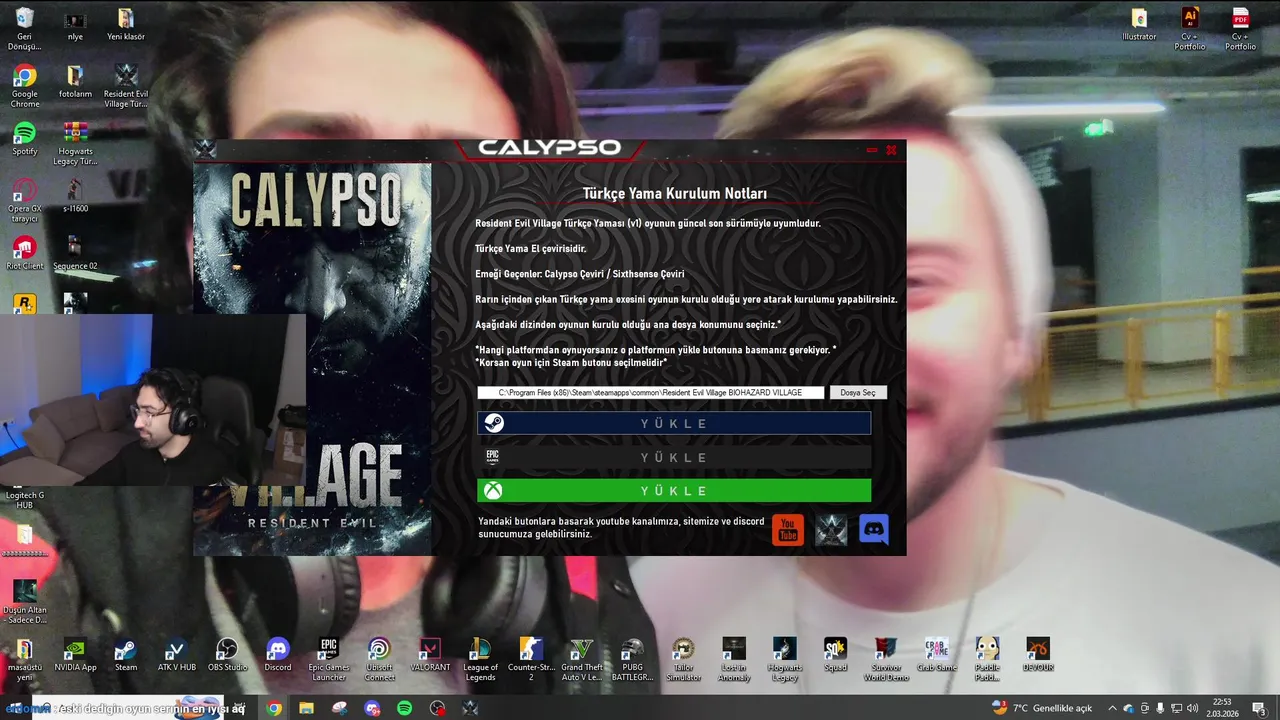Switch to Calypso installer in taskbar
1280x720 pixels.
(x=470, y=708)
